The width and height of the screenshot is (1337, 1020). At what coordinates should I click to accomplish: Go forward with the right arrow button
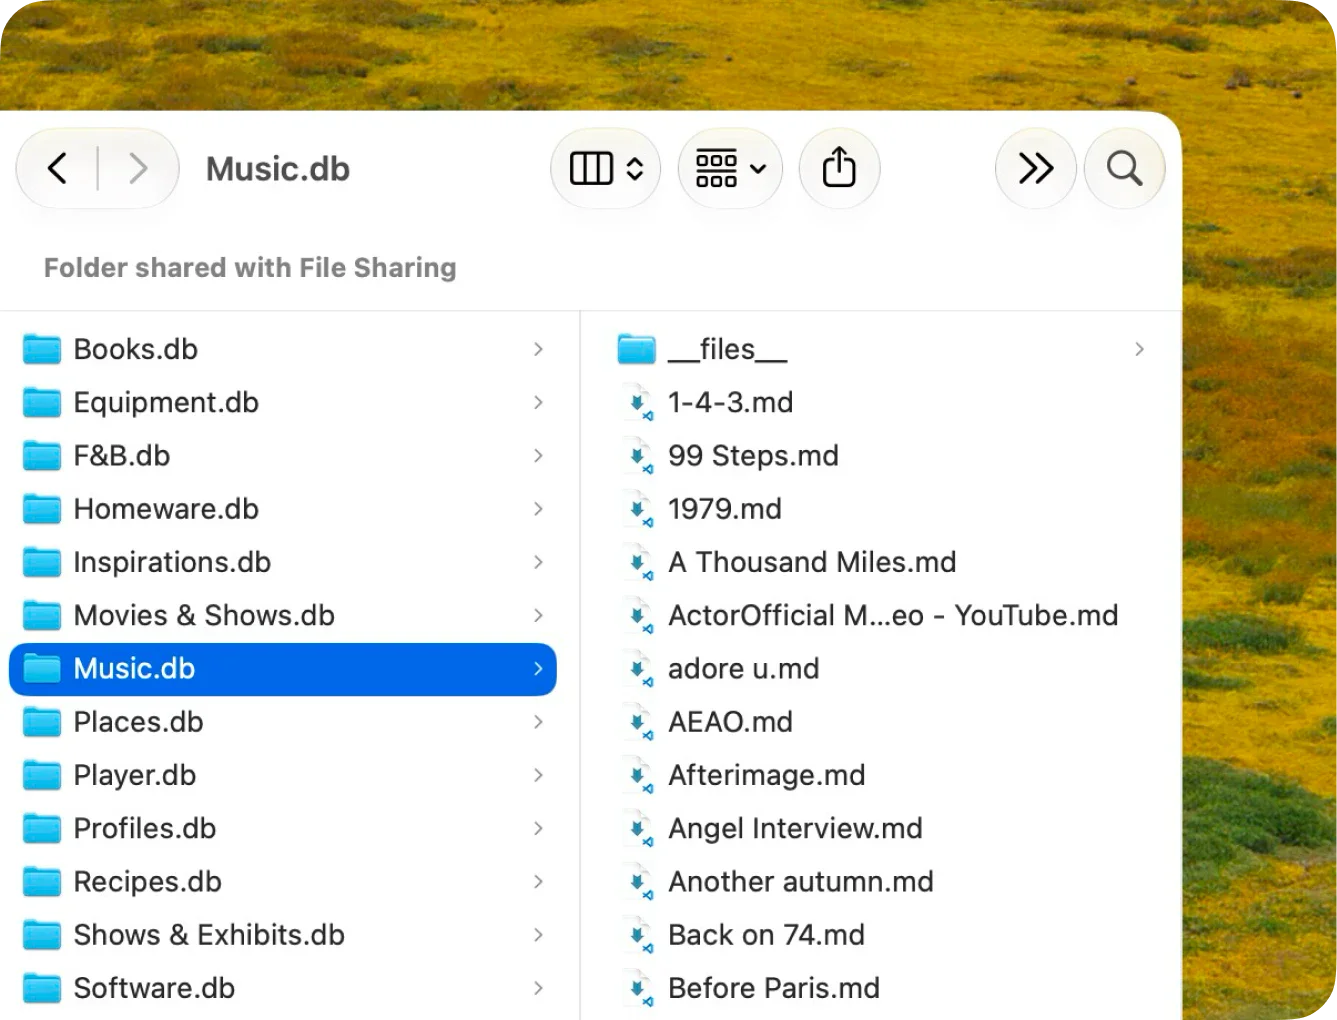tap(138, 168)
